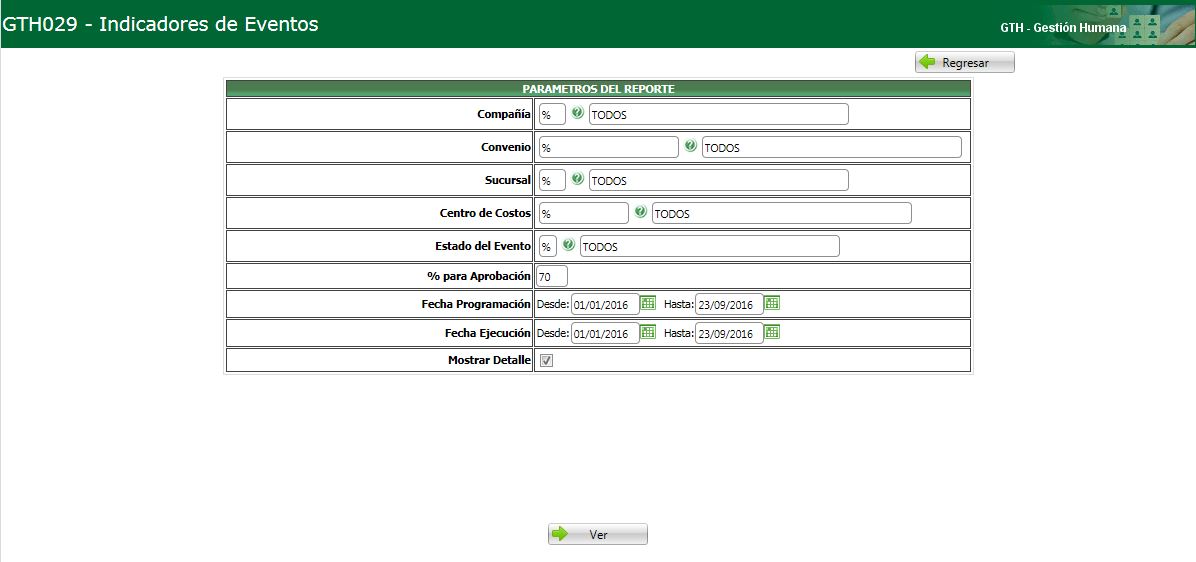Open the help lookup icon for Compañía
Viewport: 1196px width, 562px height.
tap(577, 113)
